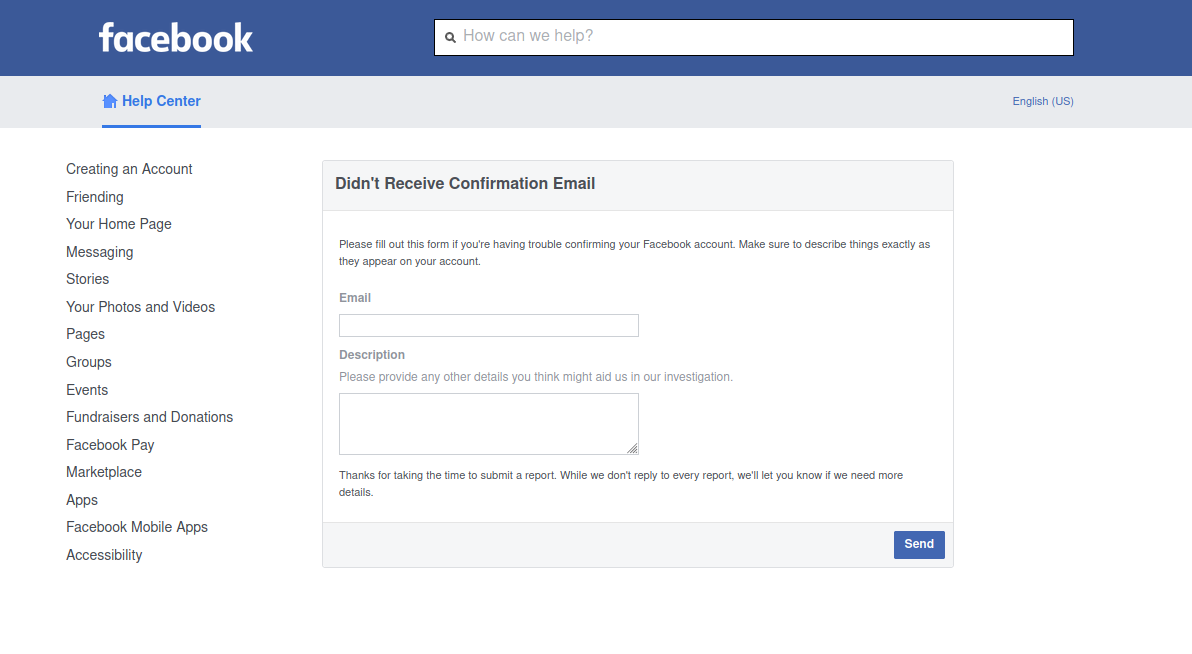This screenshot has height=654, width=1192.
Task: Open the Facebook Pay topic
Action: (110, 445)
